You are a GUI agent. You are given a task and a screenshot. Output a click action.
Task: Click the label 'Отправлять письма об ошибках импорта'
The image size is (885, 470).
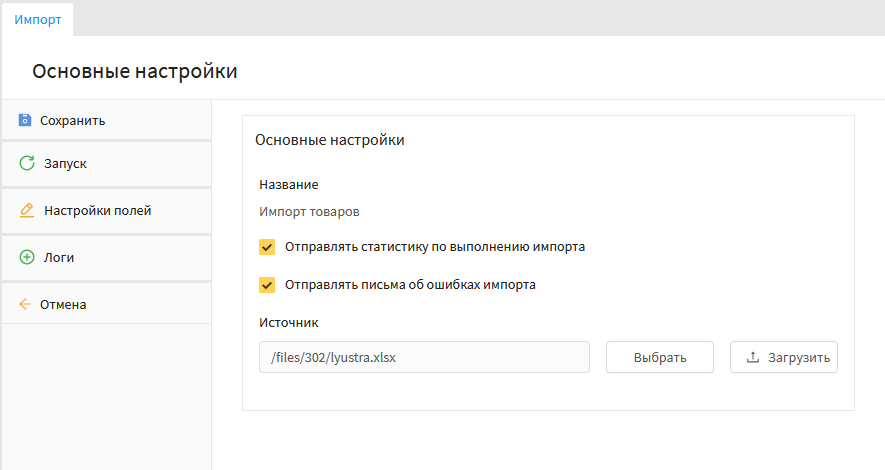[410, 284]
